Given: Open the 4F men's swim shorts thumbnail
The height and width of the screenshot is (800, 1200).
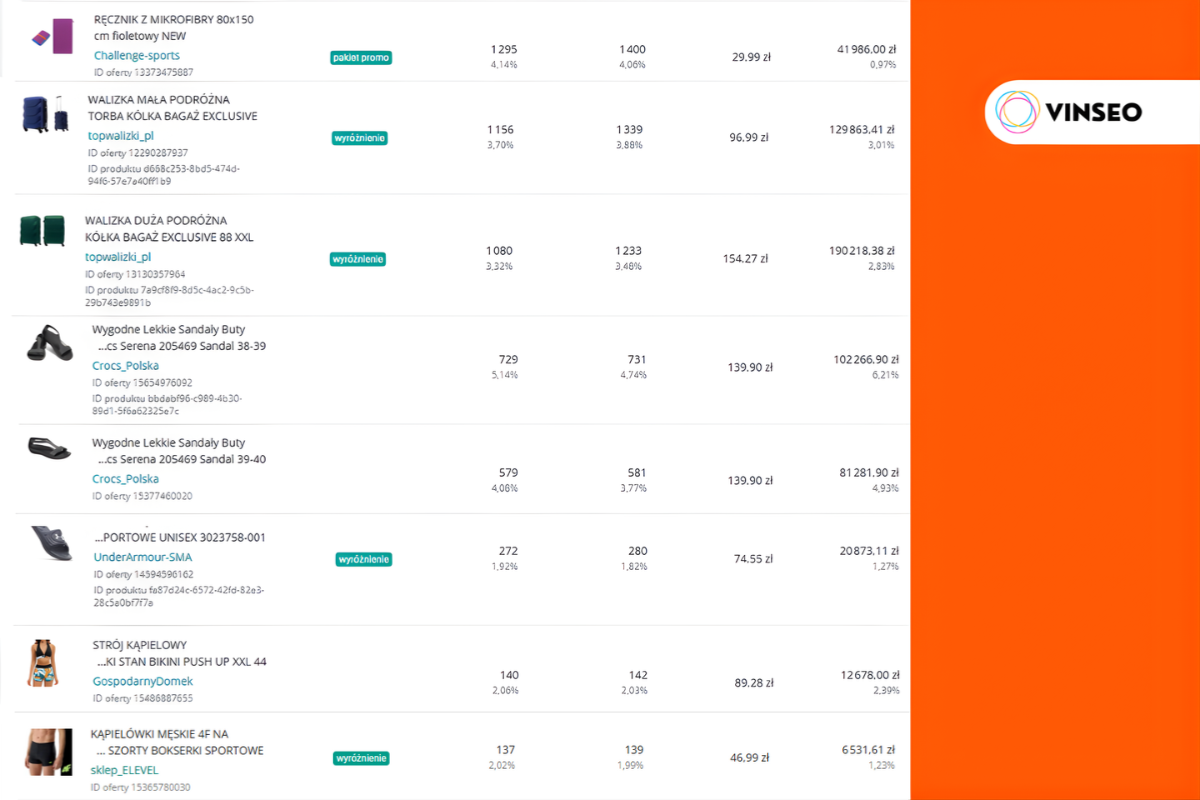Looking at the screenshot, I should click(49, 752).
